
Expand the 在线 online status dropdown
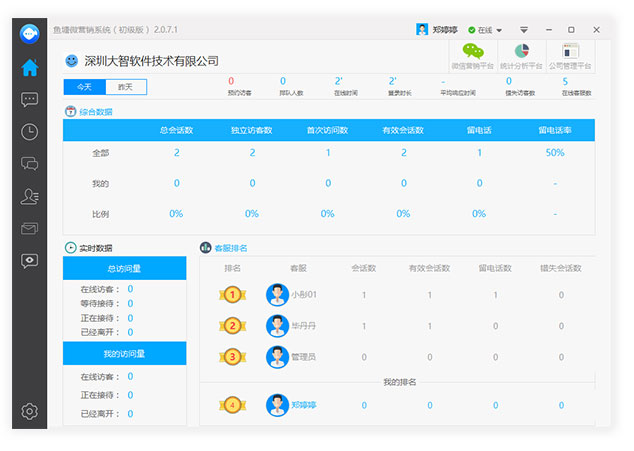[x=486, y=30]
